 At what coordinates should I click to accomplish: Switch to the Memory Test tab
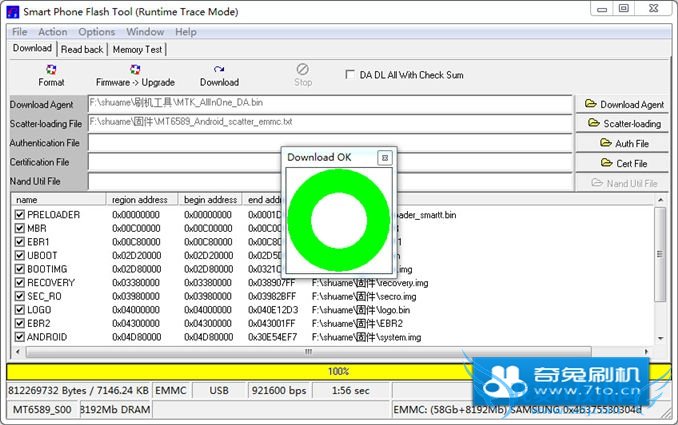point(138,49)
